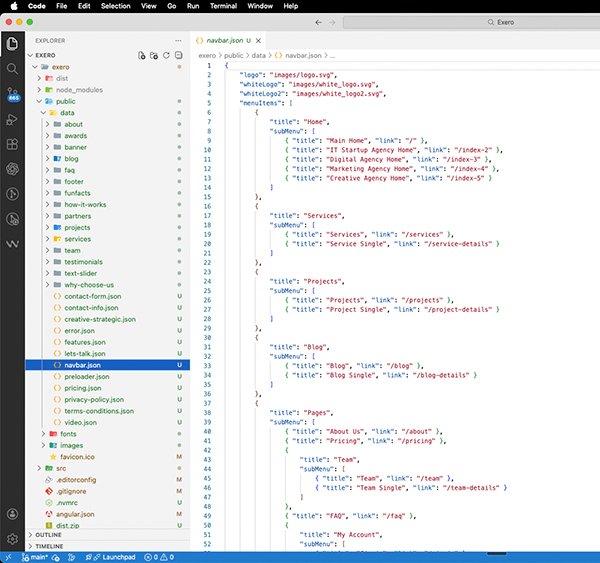The width and height of the screenshot is (600, 563).
Task: Refresh the explorer file tree
Action: [166, 55]
